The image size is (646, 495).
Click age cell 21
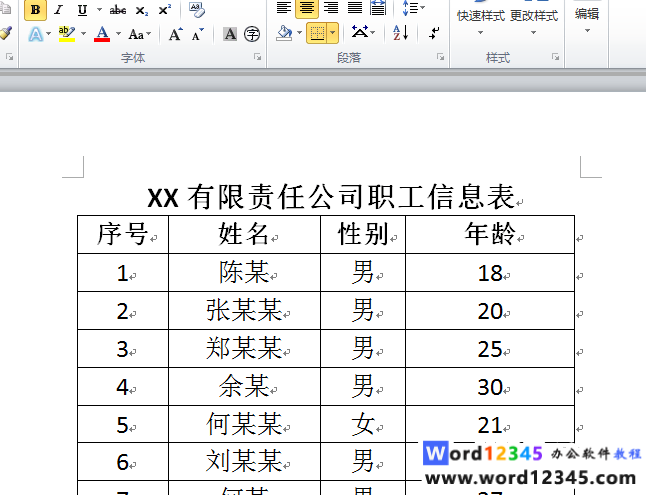(x=490, y=425)
